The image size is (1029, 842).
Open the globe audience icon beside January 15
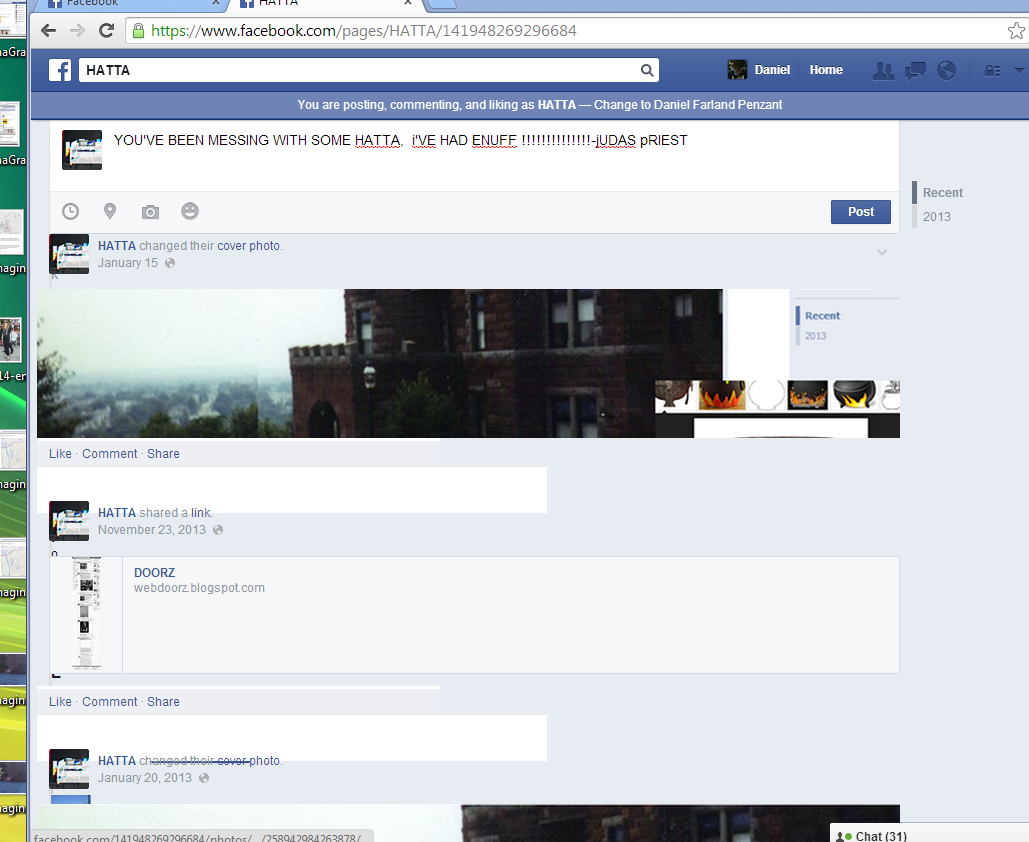(x=170, y=263)
